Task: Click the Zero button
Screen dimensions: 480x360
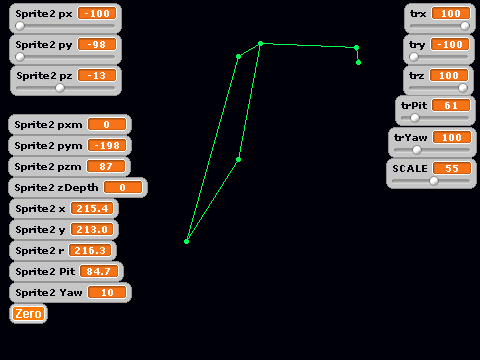Action: [x=28, y=314]
